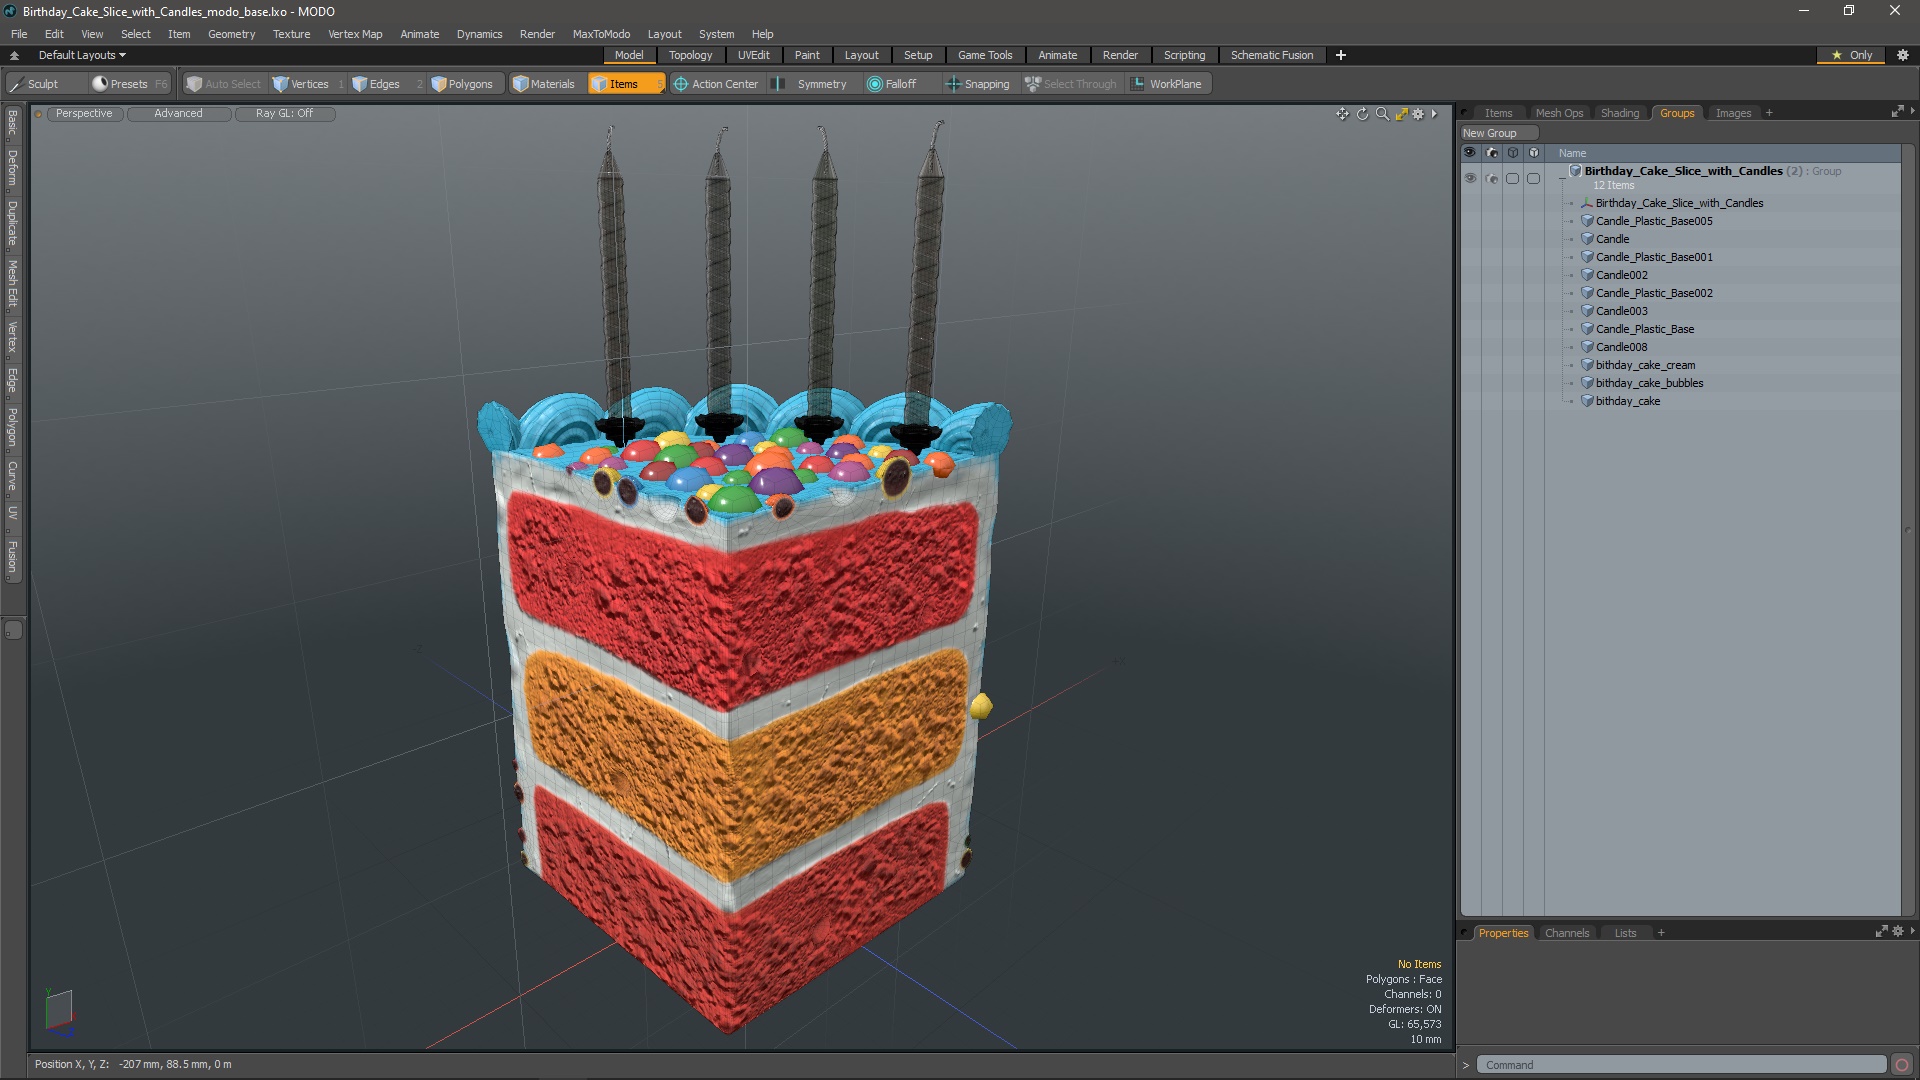The width and height of the screenshot is (1920, 1080).
Task: Click the render camera column header
Action: pos(1492,153)
